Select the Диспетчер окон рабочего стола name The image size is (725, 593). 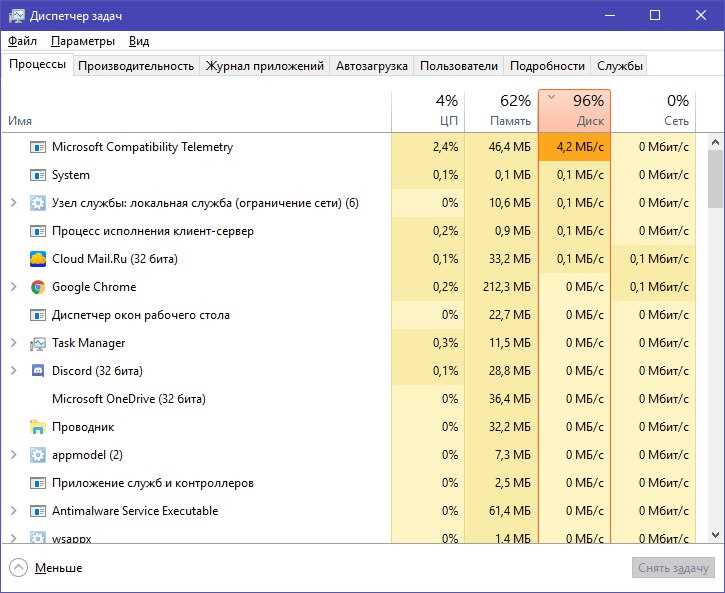[141, 315]
